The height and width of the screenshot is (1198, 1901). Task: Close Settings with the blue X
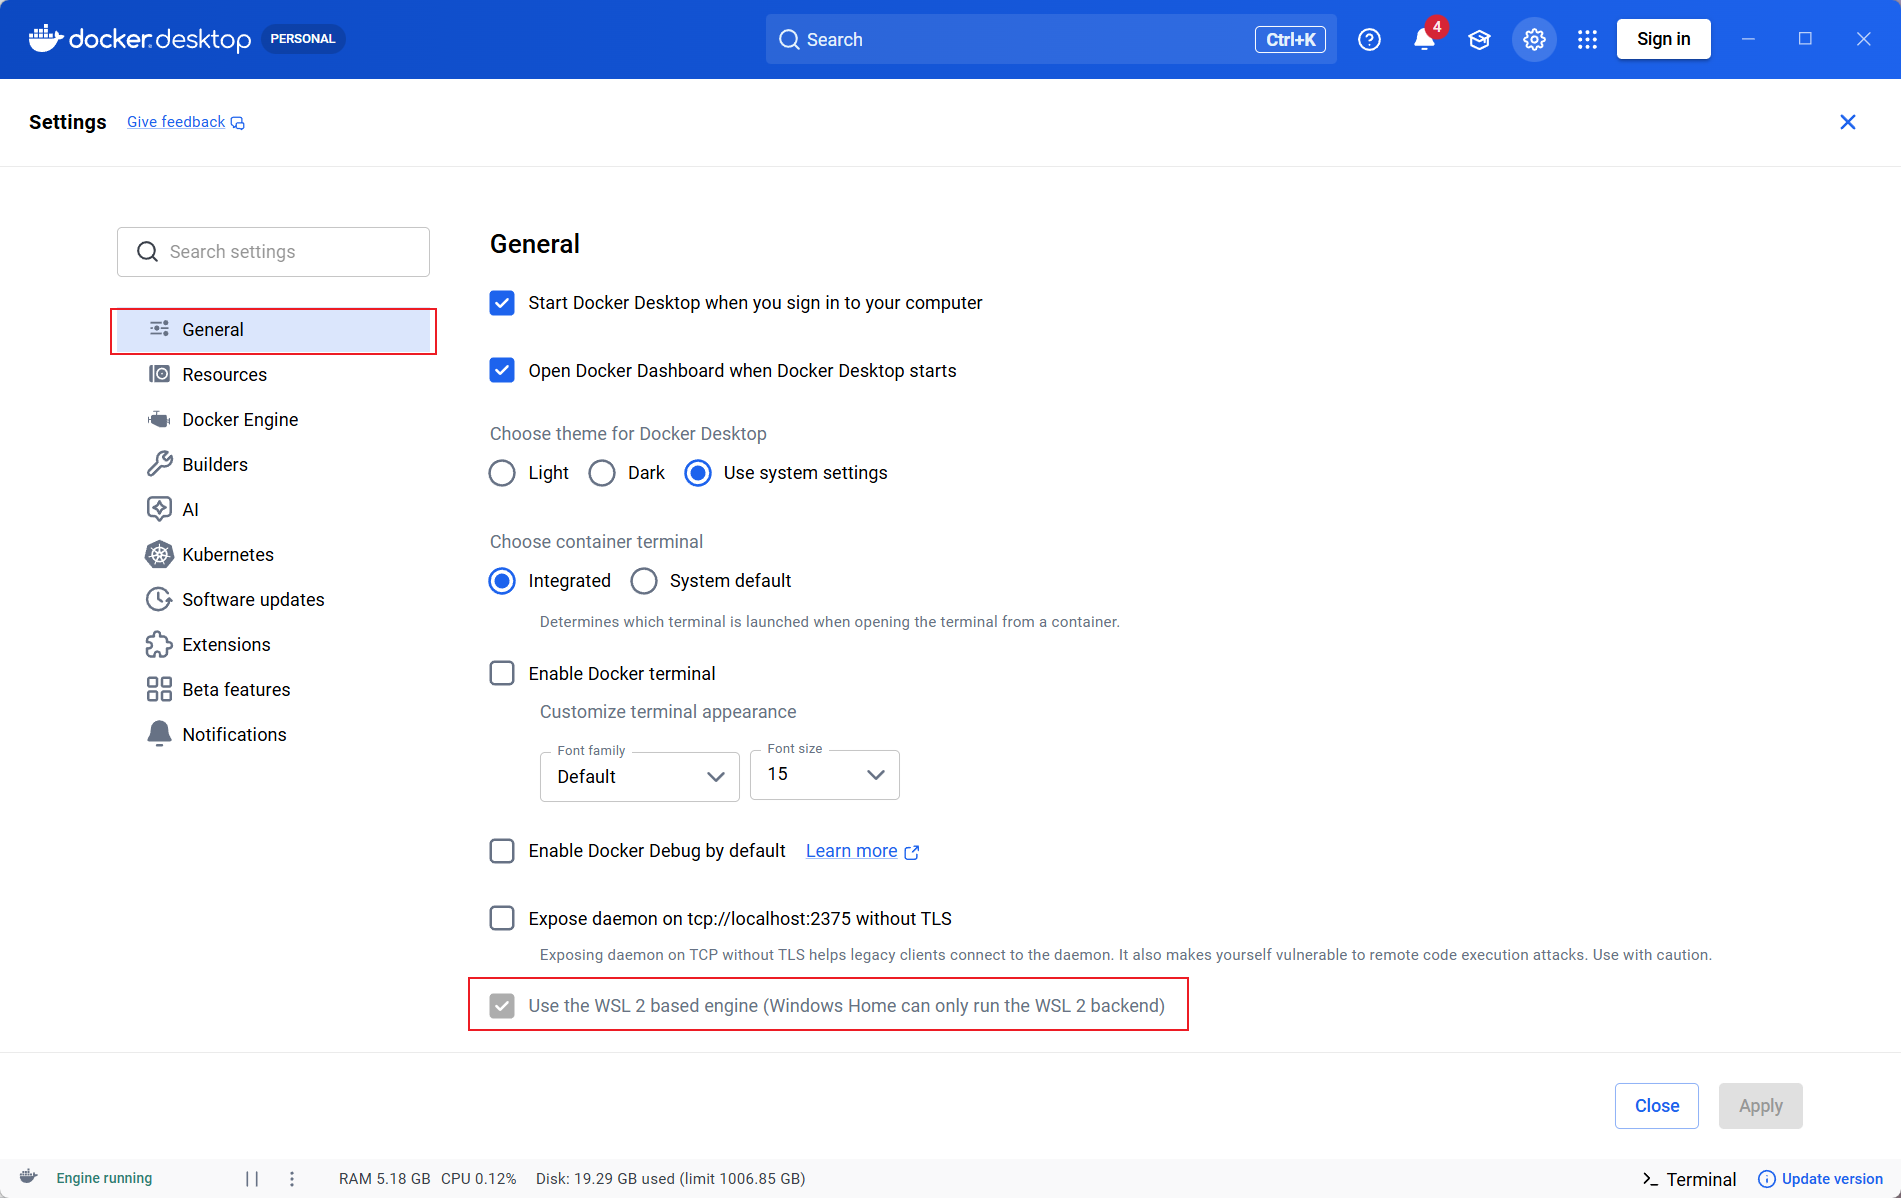(x=1848, y=122)
